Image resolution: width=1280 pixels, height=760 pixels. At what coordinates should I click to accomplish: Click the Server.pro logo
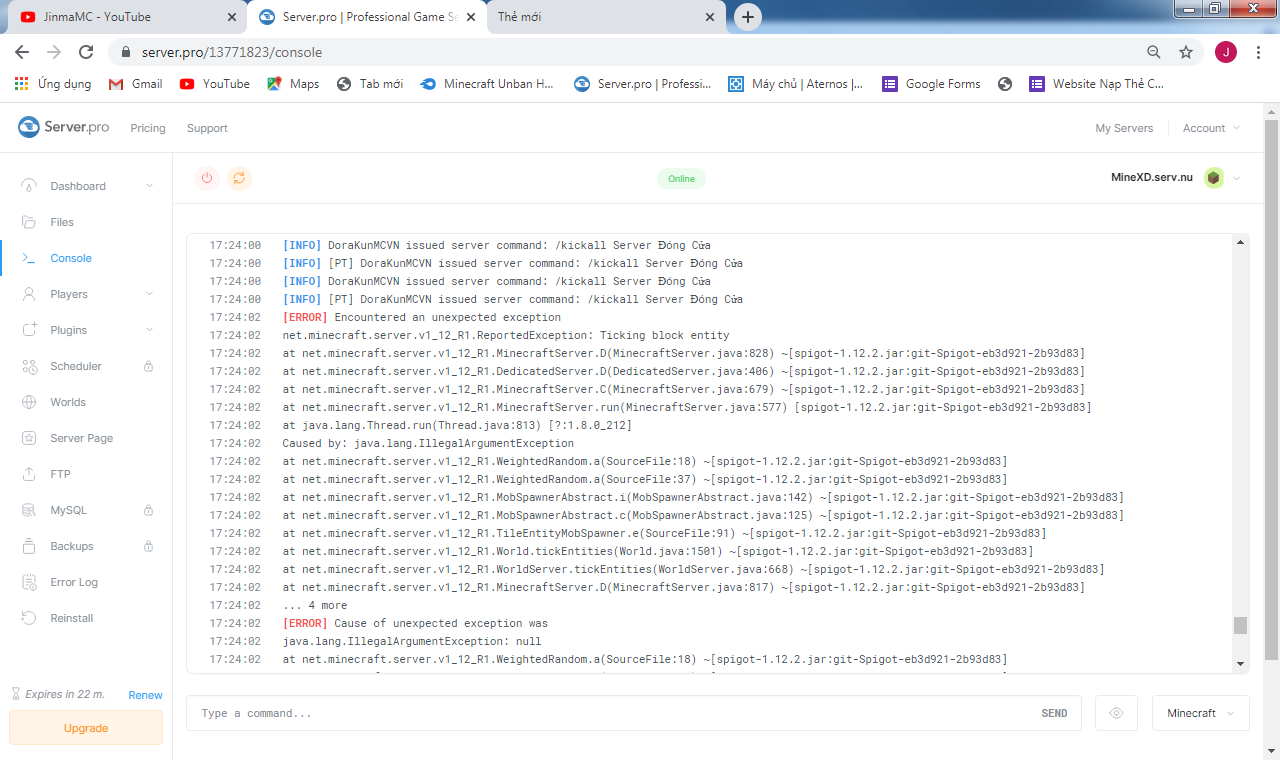point(63,127)
